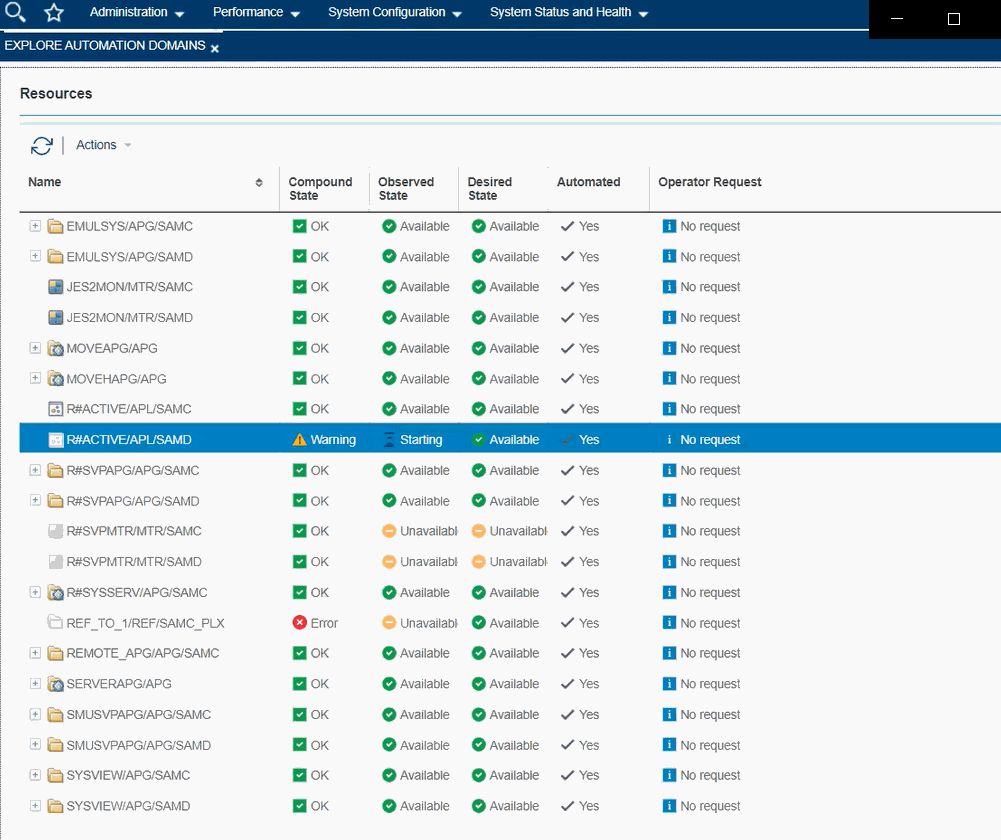This screenshot has height=840, width=1001.
Task: Click the folder icon for MOVEAPG/APG
Action: tap(55, 348)
